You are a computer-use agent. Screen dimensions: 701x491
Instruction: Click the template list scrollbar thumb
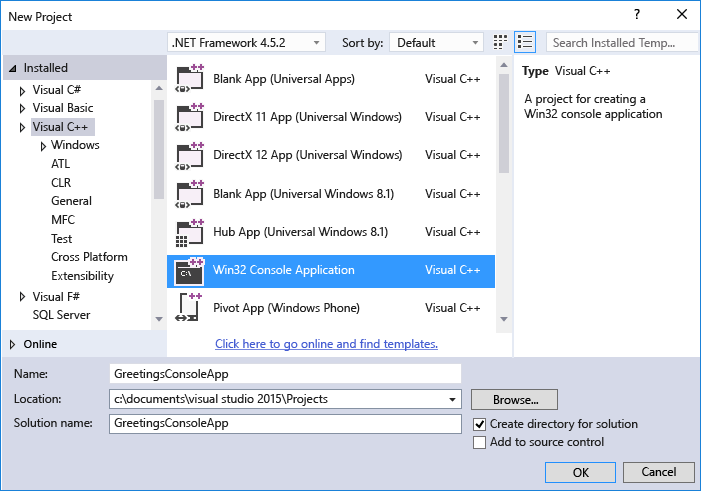point(504,123)
